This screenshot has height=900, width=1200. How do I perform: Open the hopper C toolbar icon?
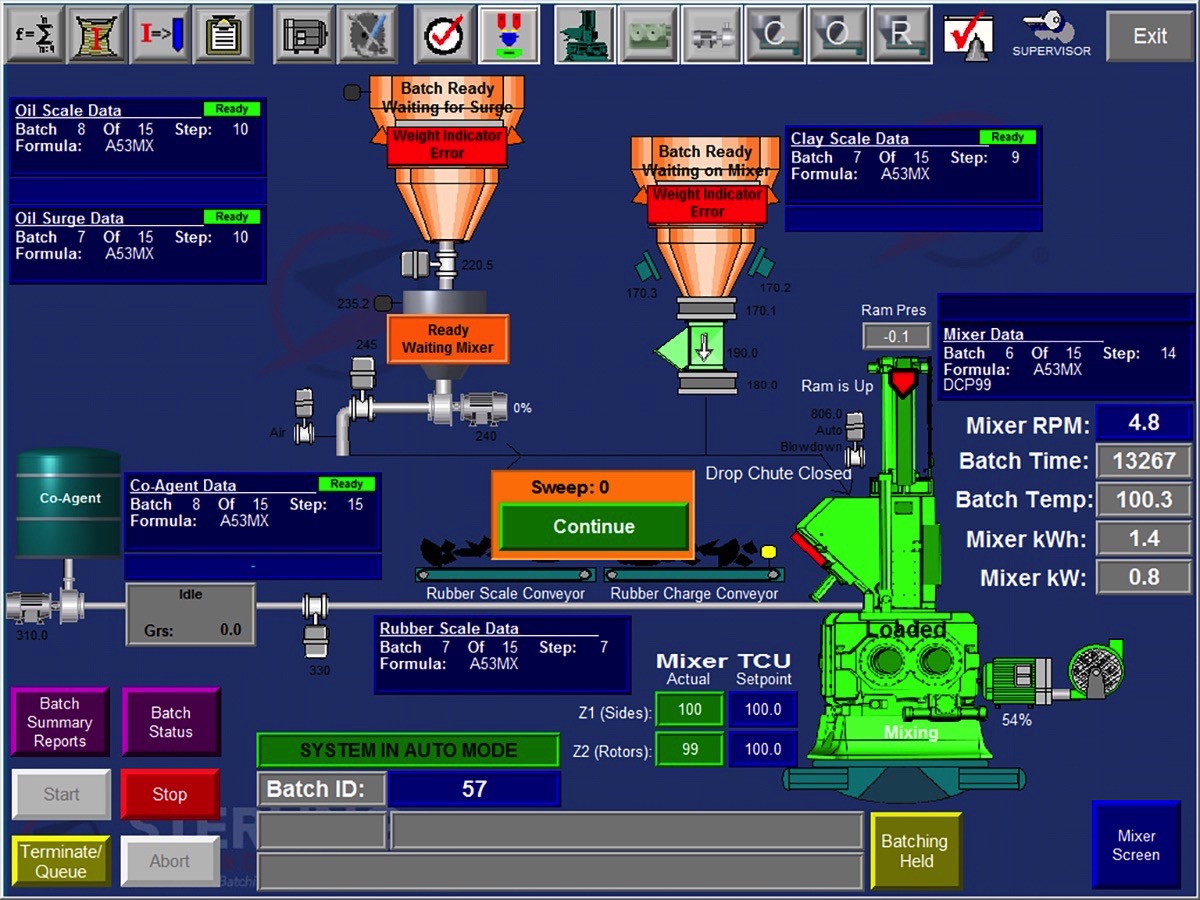pos(775,35)
